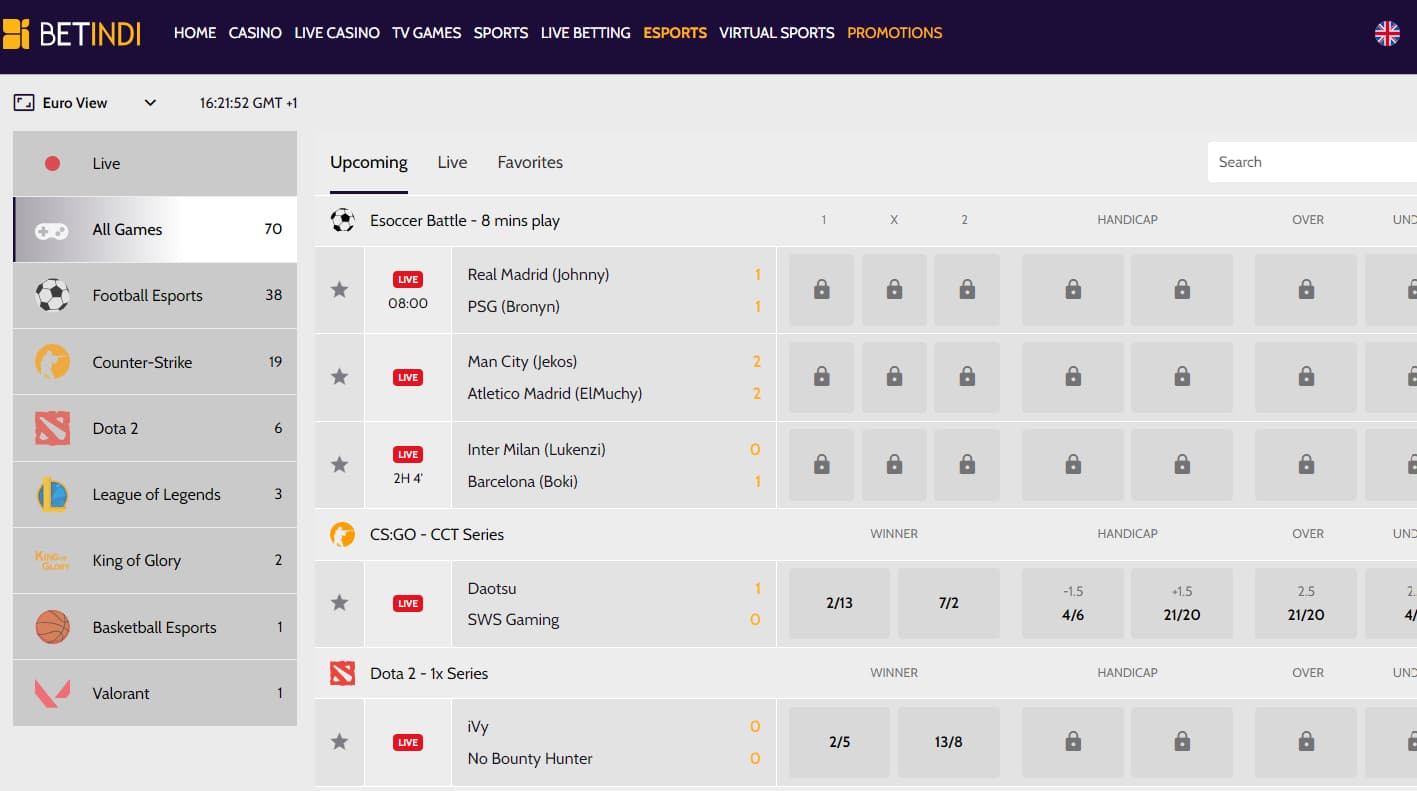Click the LIVE badge on Man City match

coord(408,377)
